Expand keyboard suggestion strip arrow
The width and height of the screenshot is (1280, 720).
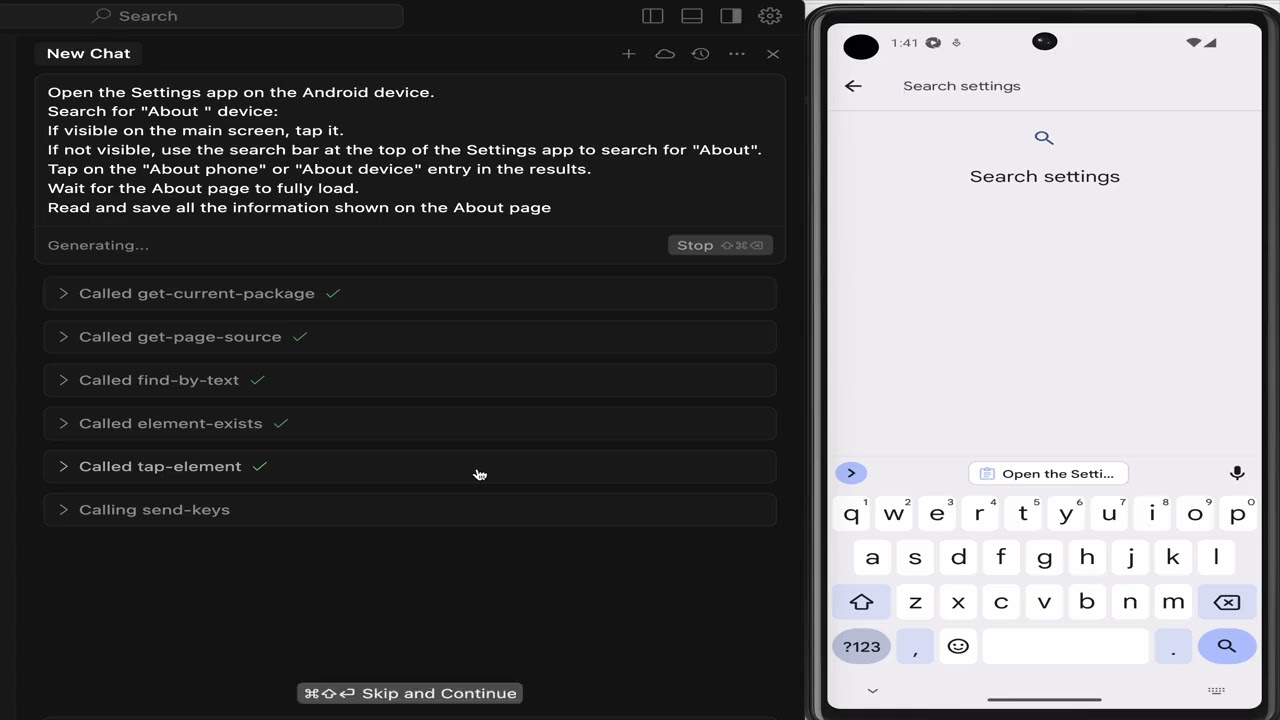coord(851,473)
